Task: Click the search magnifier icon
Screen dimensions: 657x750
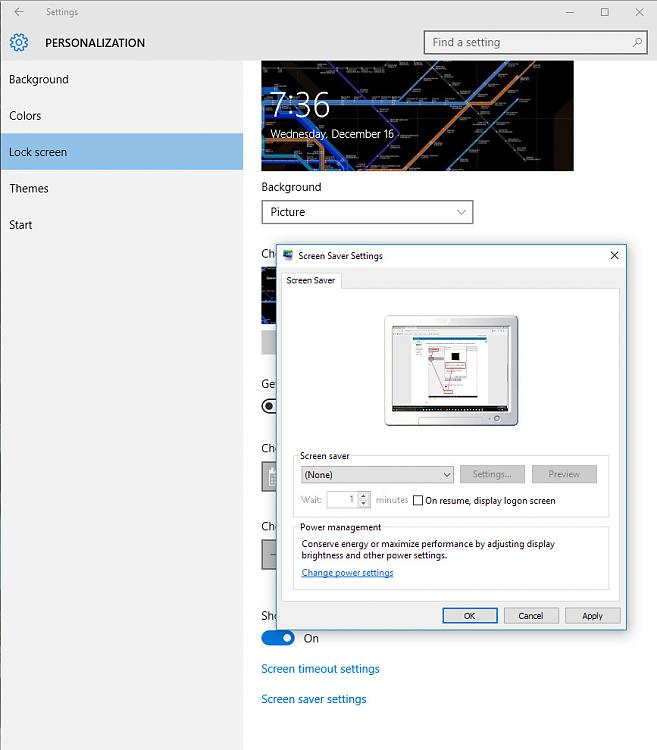Action: coord(637,43)
